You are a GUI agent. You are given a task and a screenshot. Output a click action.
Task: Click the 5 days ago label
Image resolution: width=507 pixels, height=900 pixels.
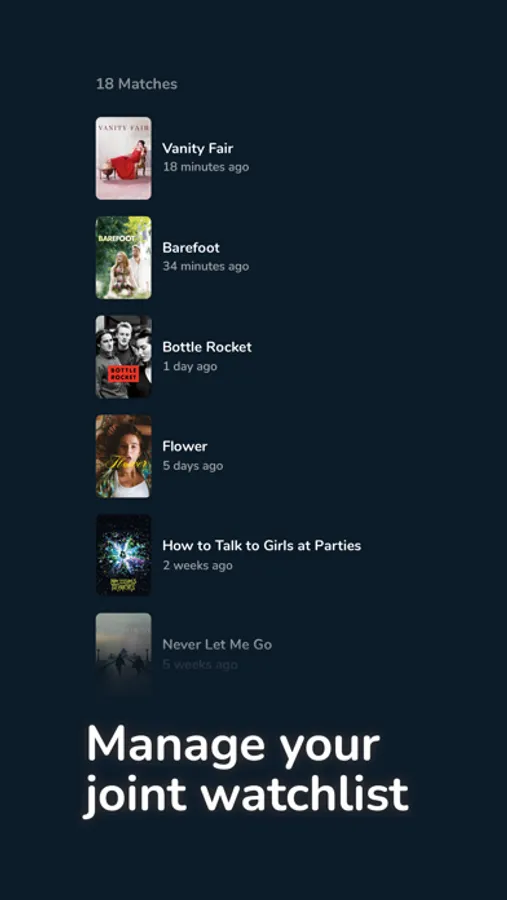click(193, 466)
